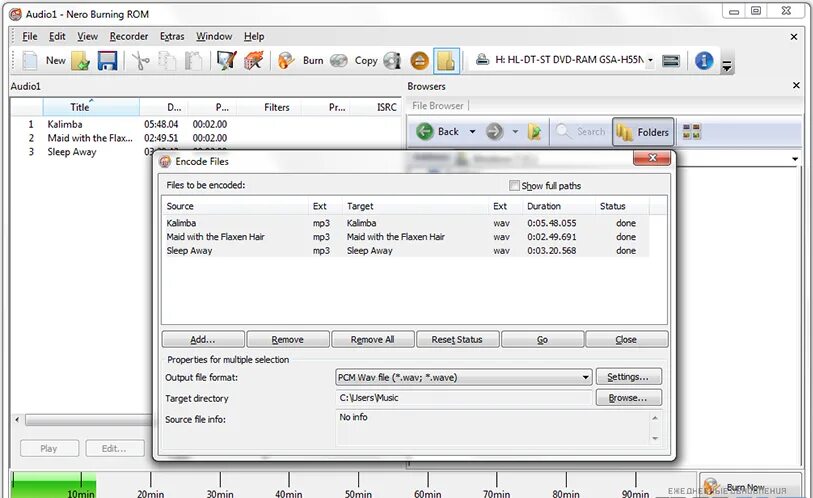Click the Copy pages icon in the toolbar
The width and height of the screenshot is (813, 498).
[x=167, y=61]
